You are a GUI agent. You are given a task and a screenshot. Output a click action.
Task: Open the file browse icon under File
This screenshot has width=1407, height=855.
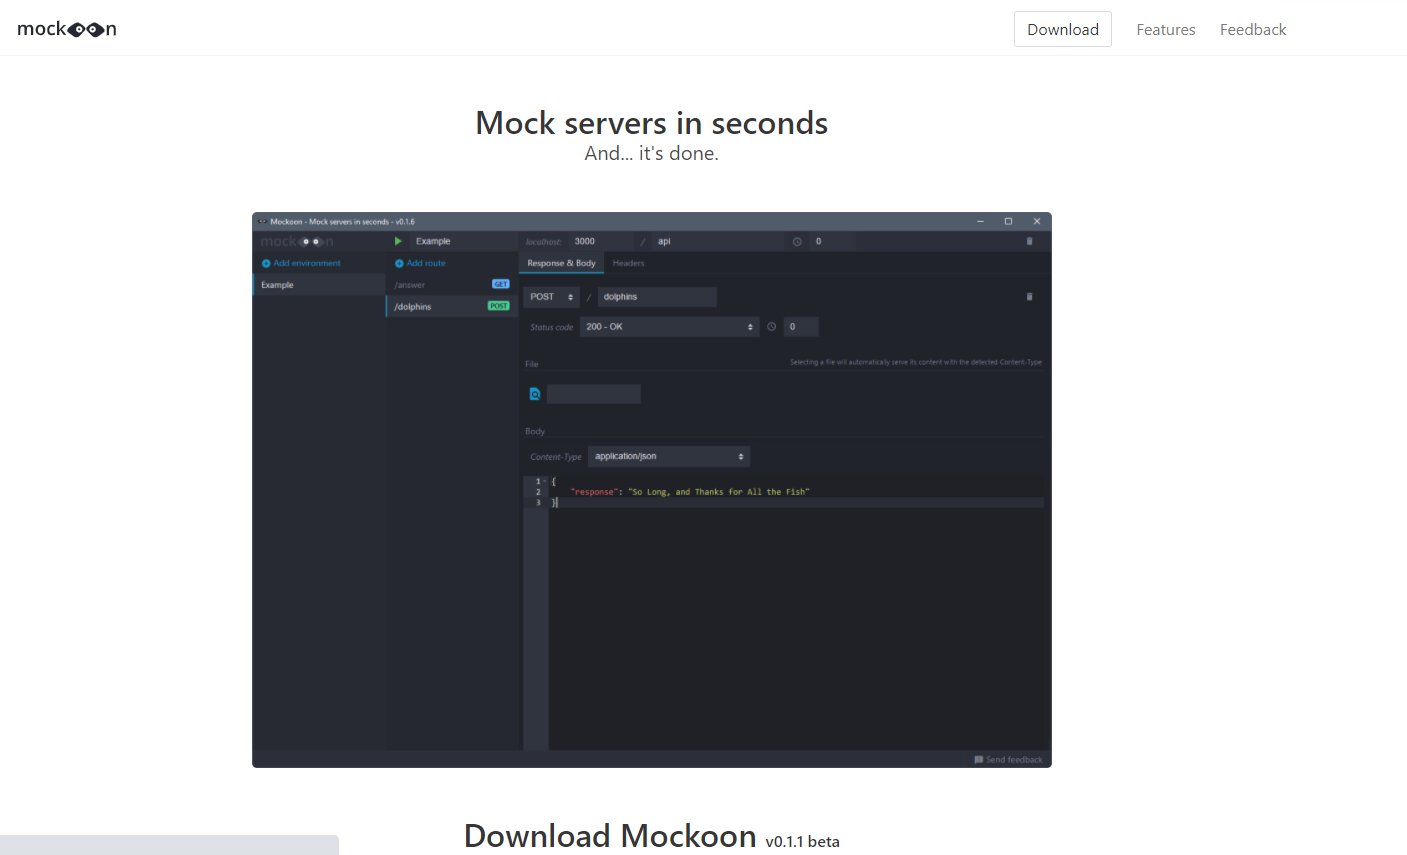tap(535, 394)
